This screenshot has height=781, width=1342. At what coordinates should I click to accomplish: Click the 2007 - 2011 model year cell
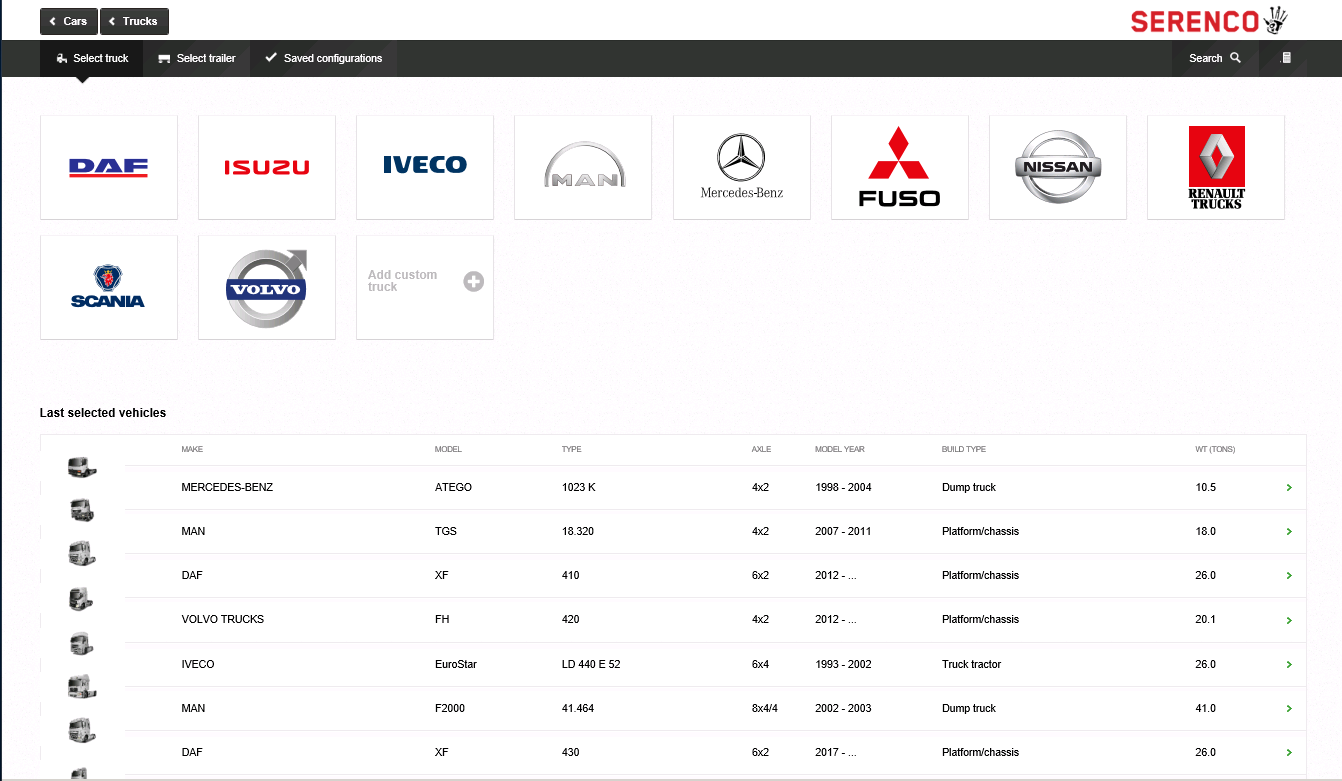[843, 532]
